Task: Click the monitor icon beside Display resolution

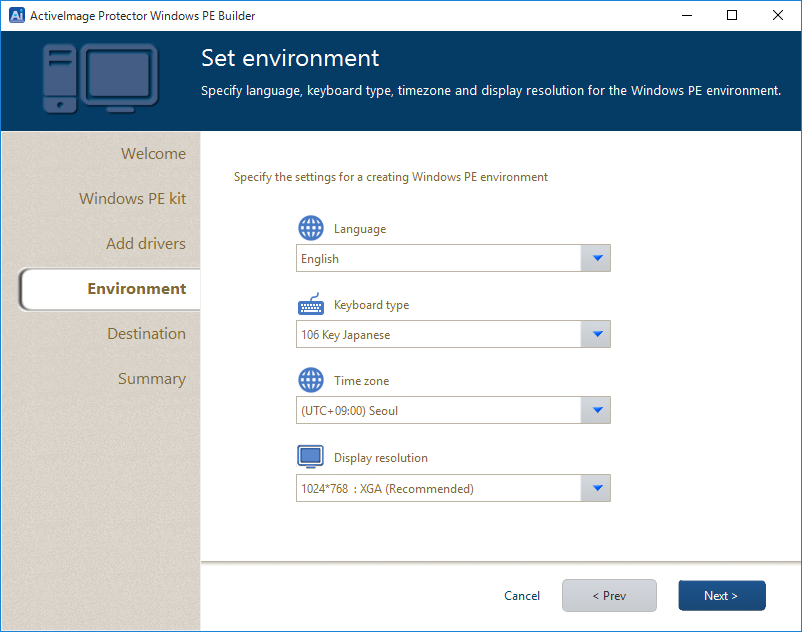Action: (311, 457)
